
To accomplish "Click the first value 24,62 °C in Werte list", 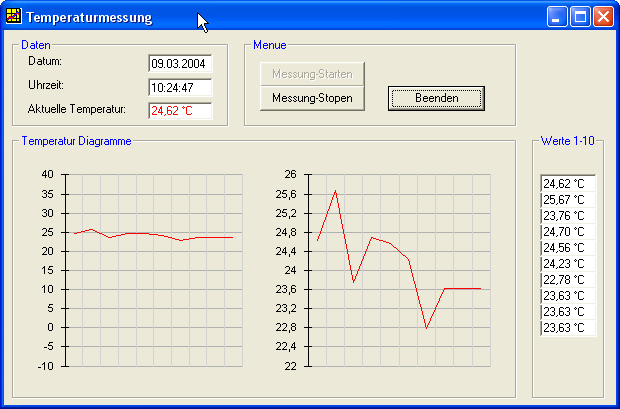I will 568,184.
